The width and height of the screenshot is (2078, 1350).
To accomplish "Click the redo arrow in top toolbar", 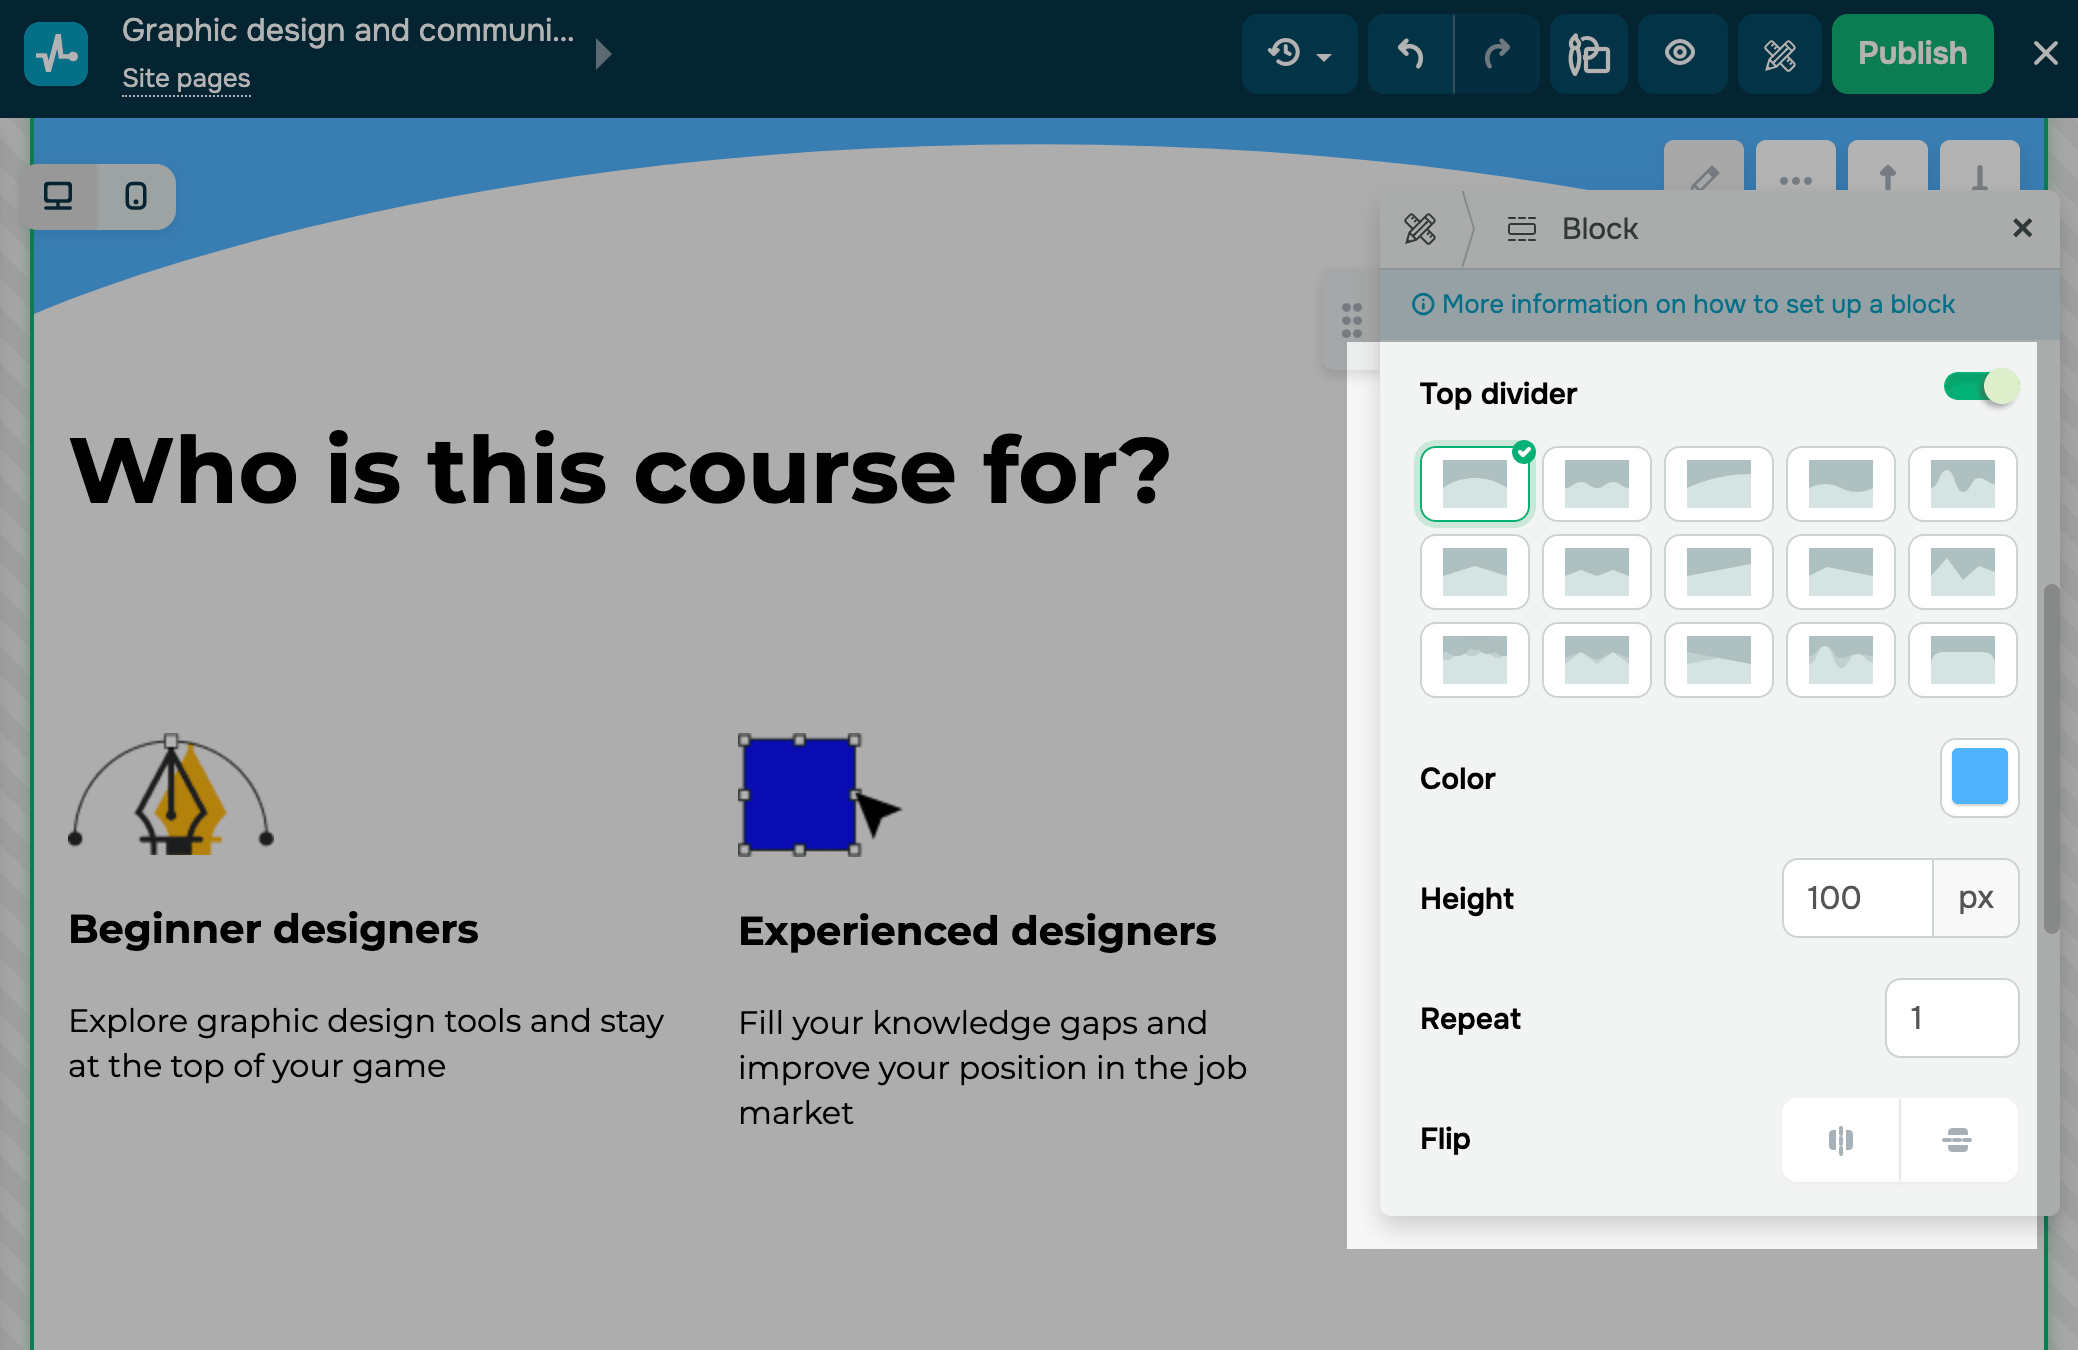I will coord(1497,54).
